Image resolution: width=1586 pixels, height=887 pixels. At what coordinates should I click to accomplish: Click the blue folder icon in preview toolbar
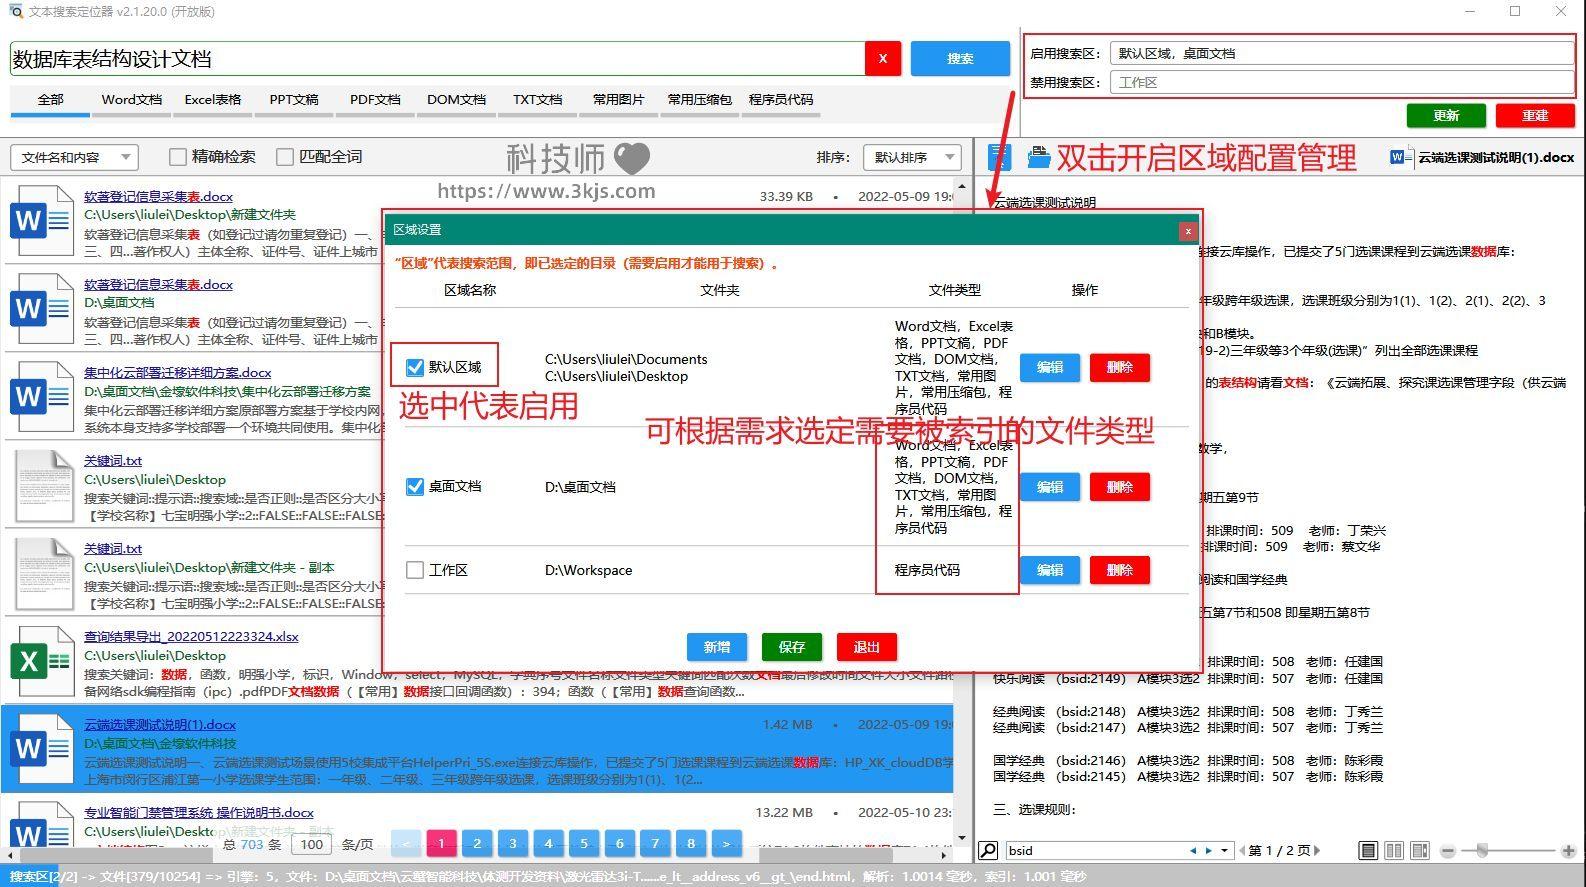[x=1039, y=157]
